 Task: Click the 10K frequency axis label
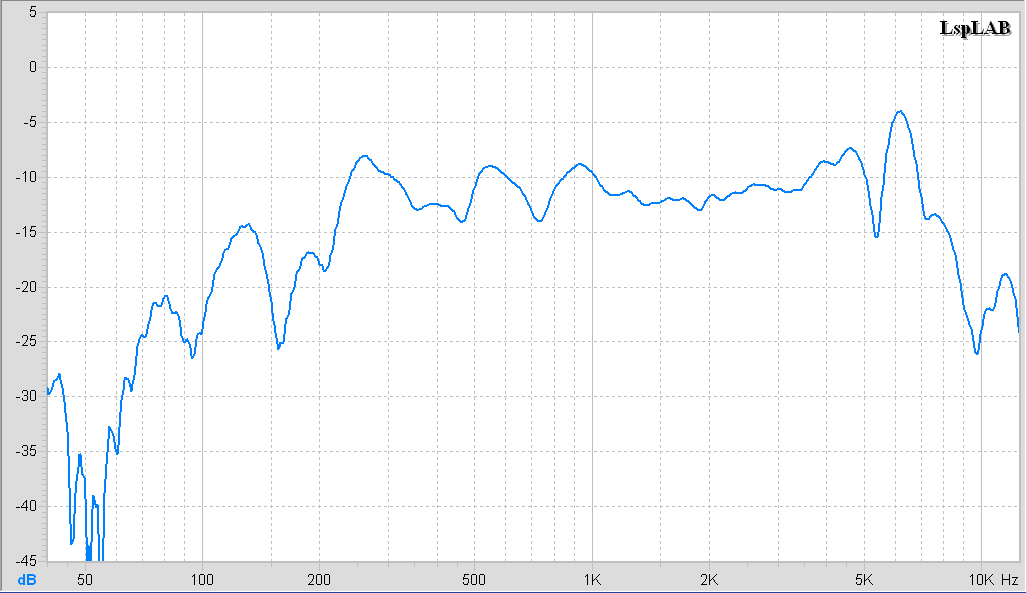coord(981,580)
